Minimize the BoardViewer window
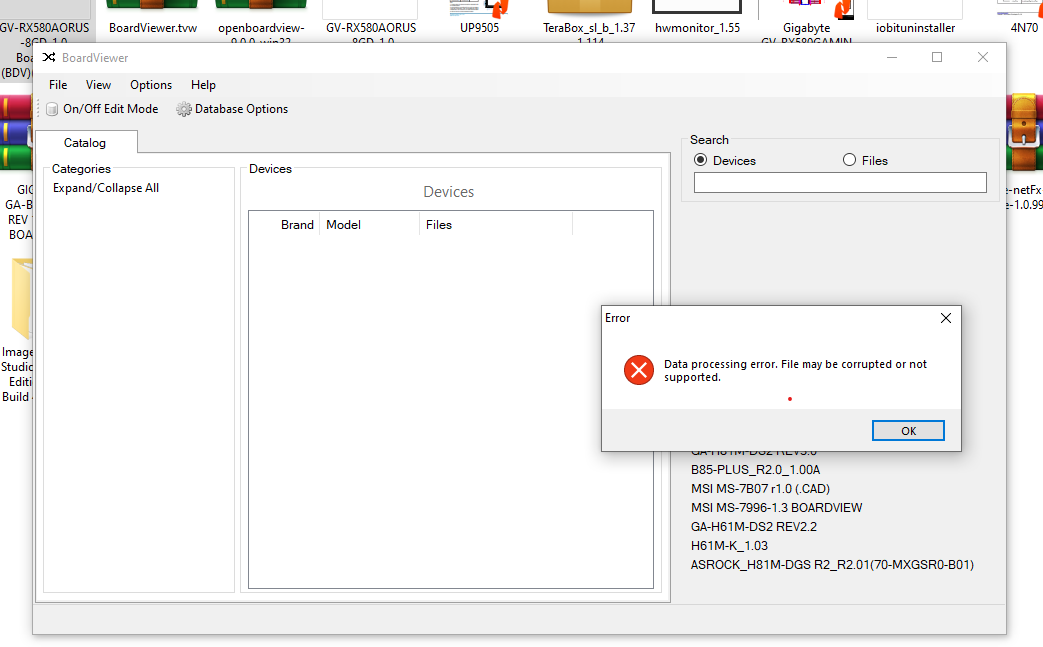This screenshot has width=1043, height=647. [x=892, y=57]
